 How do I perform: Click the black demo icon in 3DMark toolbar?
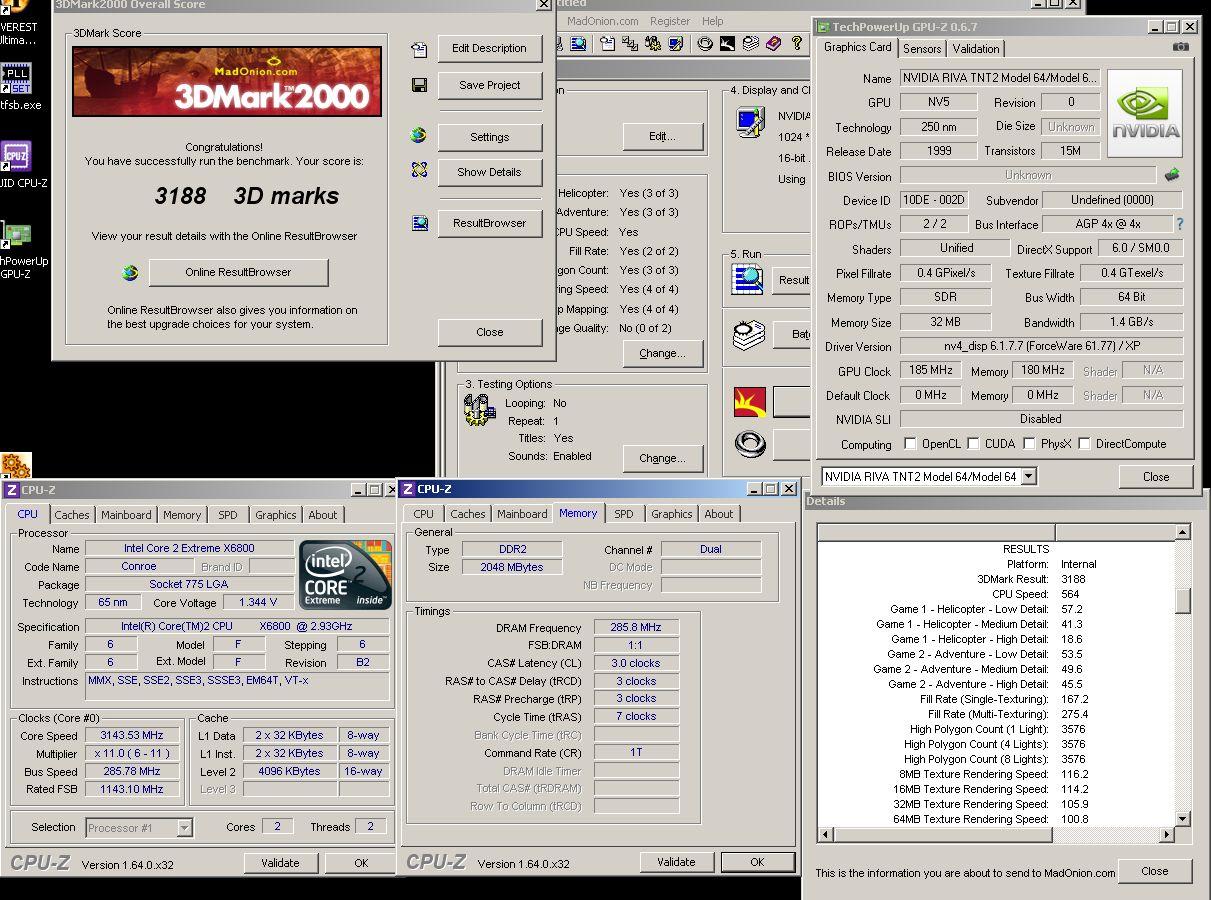[727, 44]
